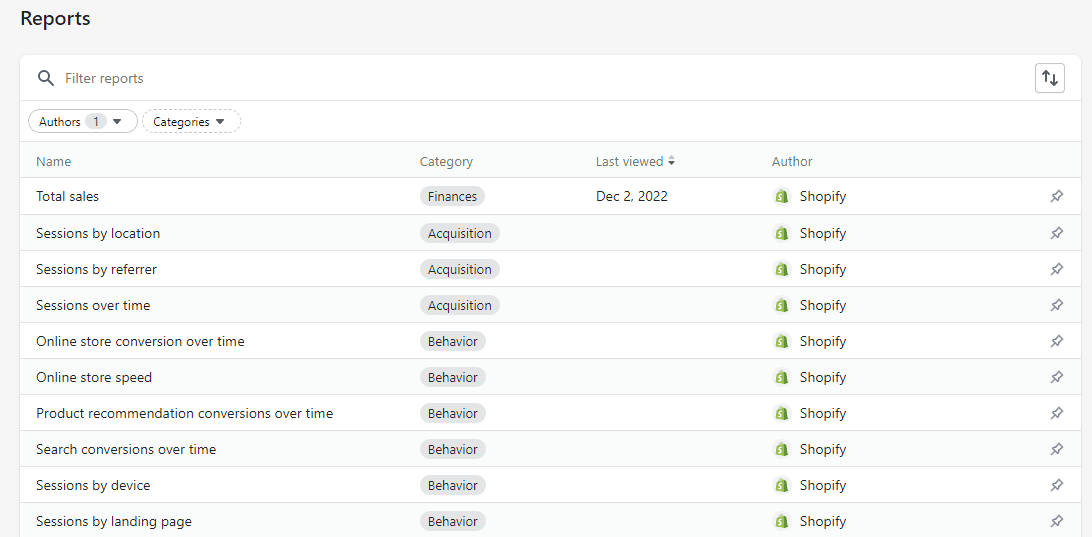
Task: Pin the Online store speed report
Action: point(1056,378)
